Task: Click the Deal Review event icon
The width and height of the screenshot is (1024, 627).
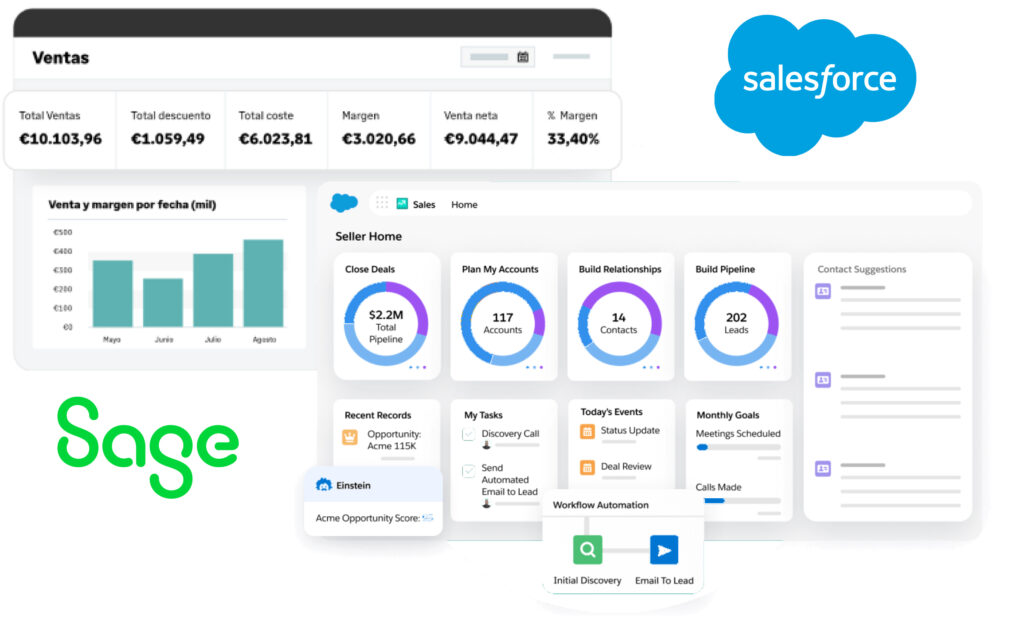Action: tap(587, 467)
